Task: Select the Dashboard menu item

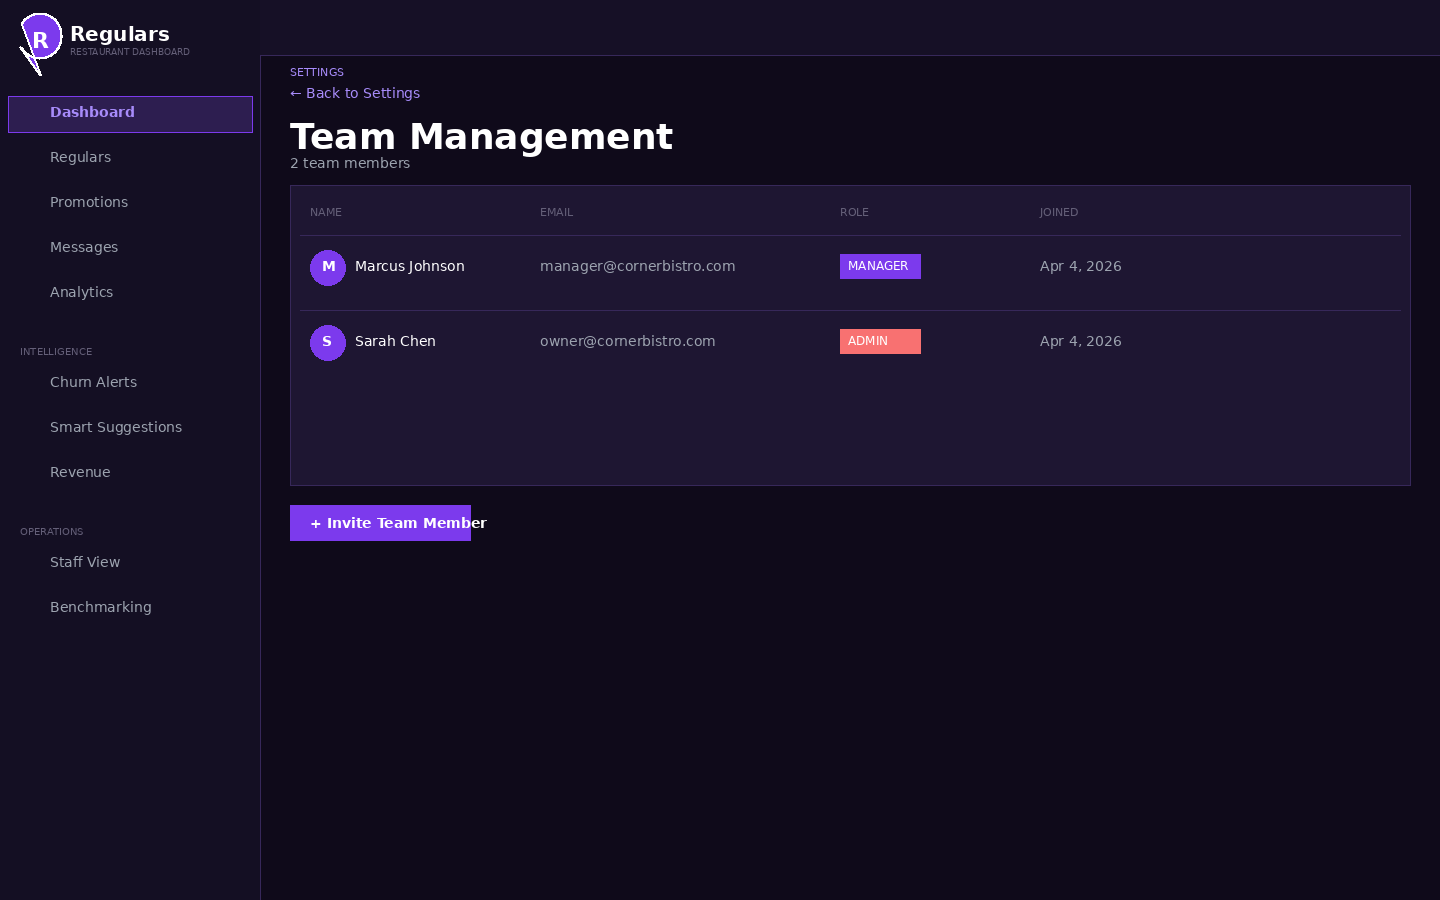Action: 92,112
